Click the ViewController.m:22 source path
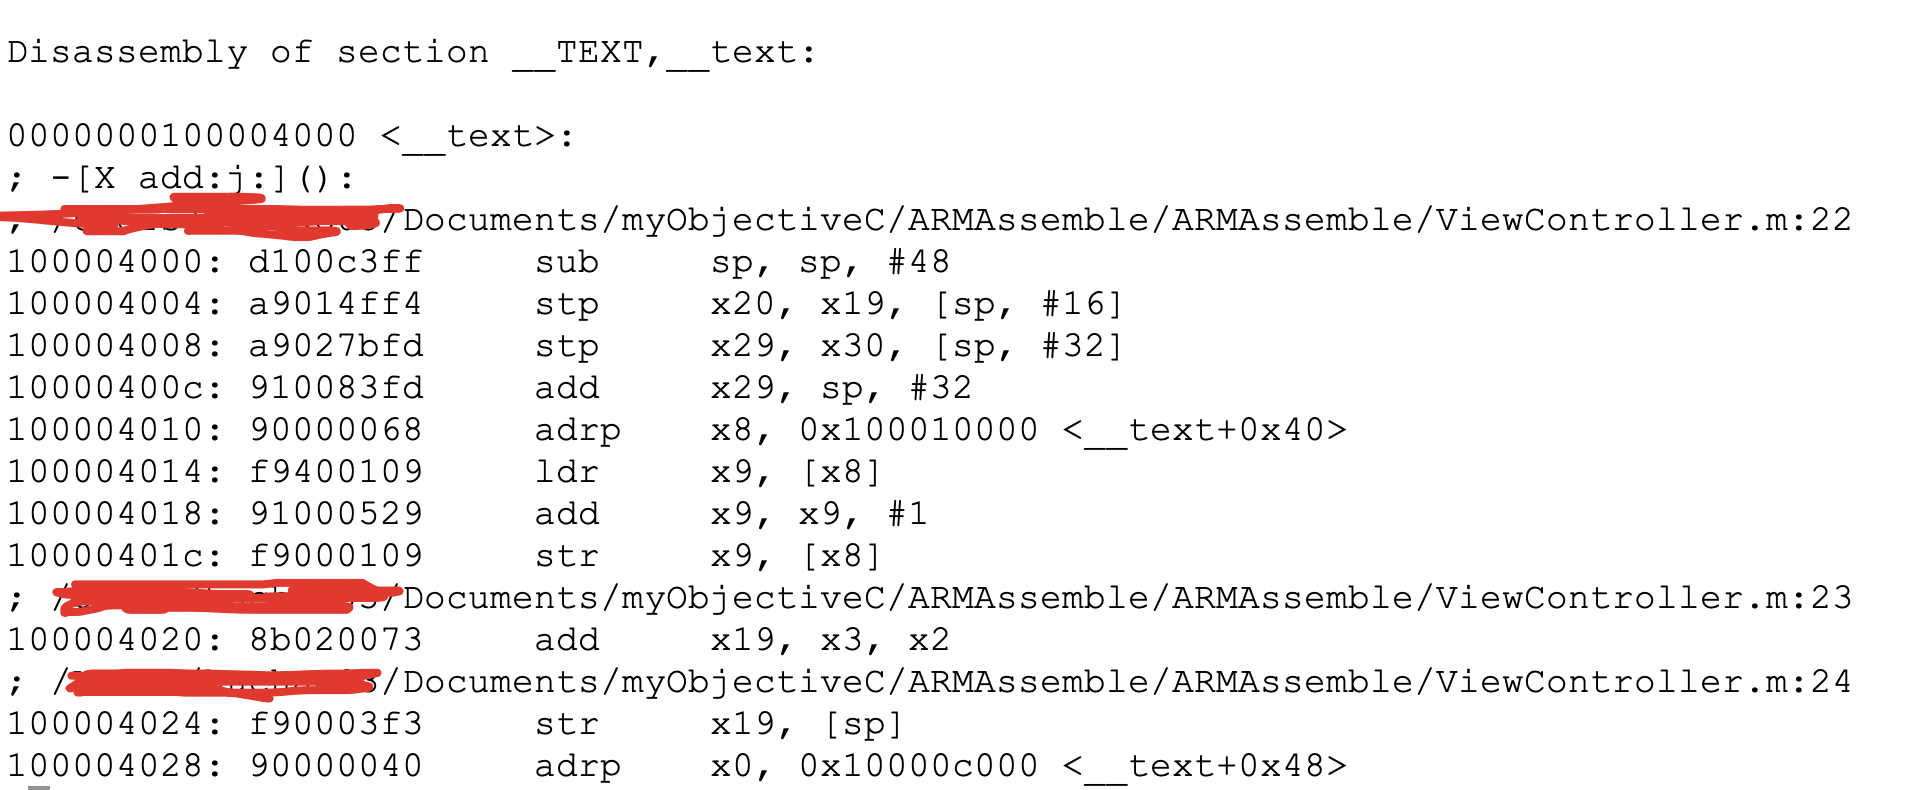 tap(1126, 220)
